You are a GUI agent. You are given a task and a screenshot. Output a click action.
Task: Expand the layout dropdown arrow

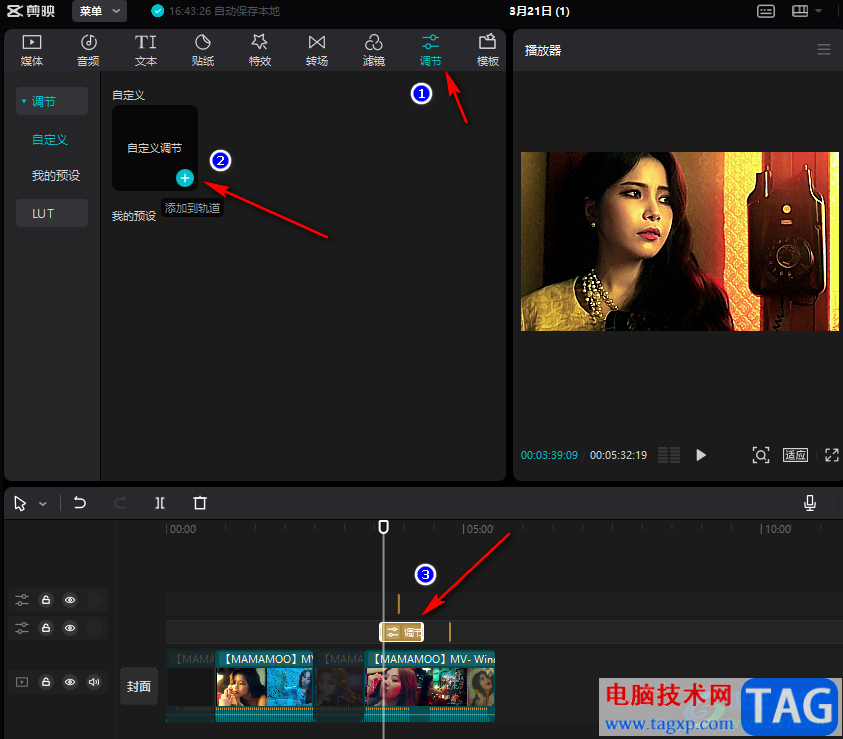[x=818, y=11]
